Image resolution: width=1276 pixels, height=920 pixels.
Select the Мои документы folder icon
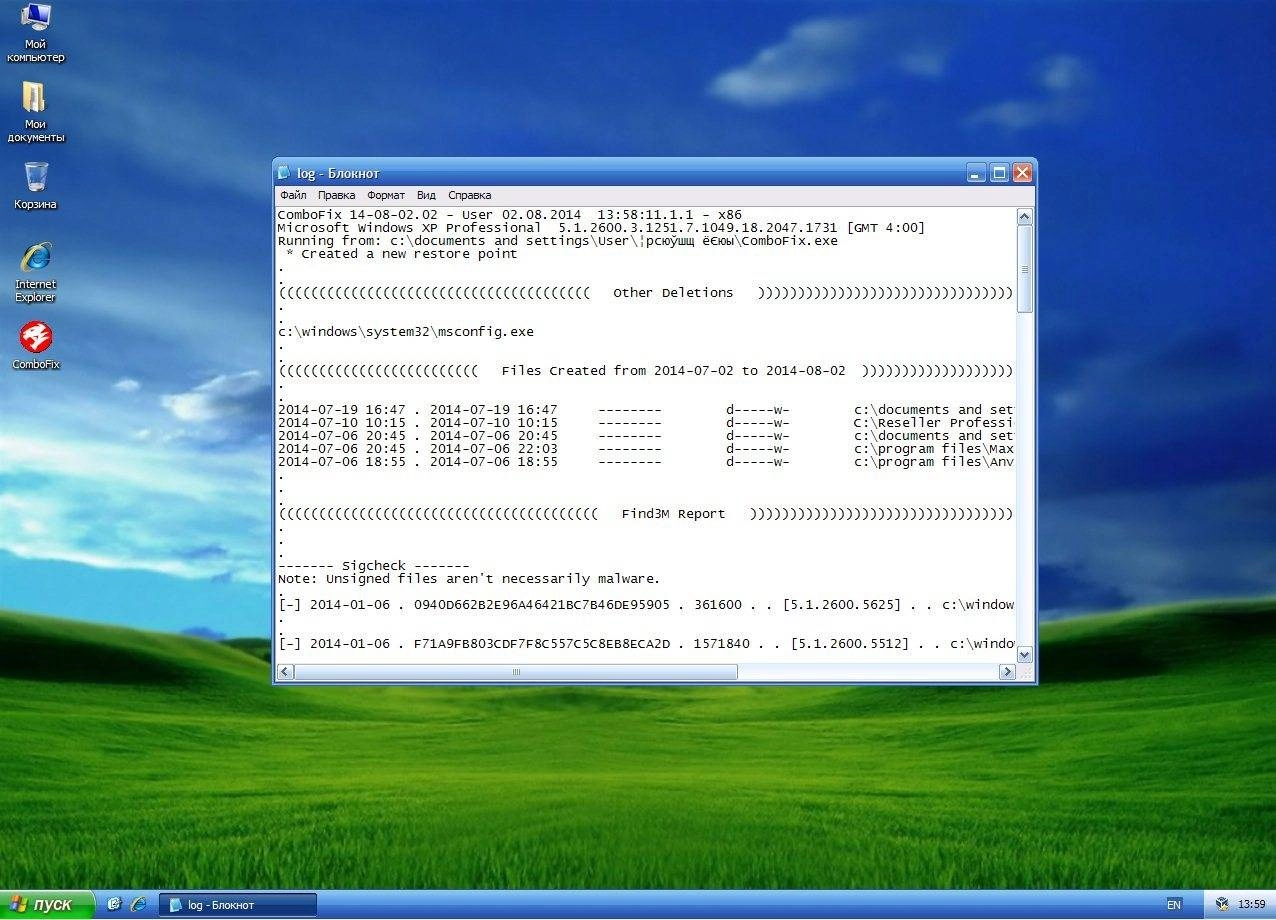[x=36, y=112]
